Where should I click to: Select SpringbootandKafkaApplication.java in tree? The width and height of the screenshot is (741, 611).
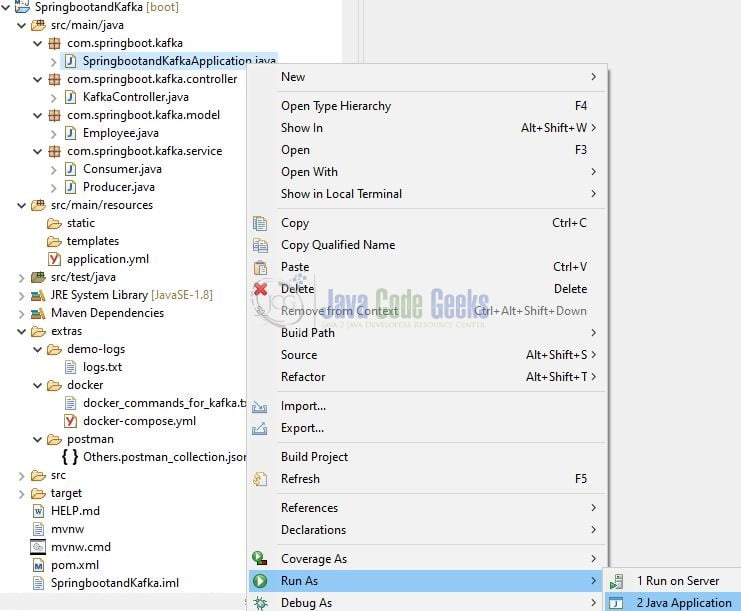179,61
